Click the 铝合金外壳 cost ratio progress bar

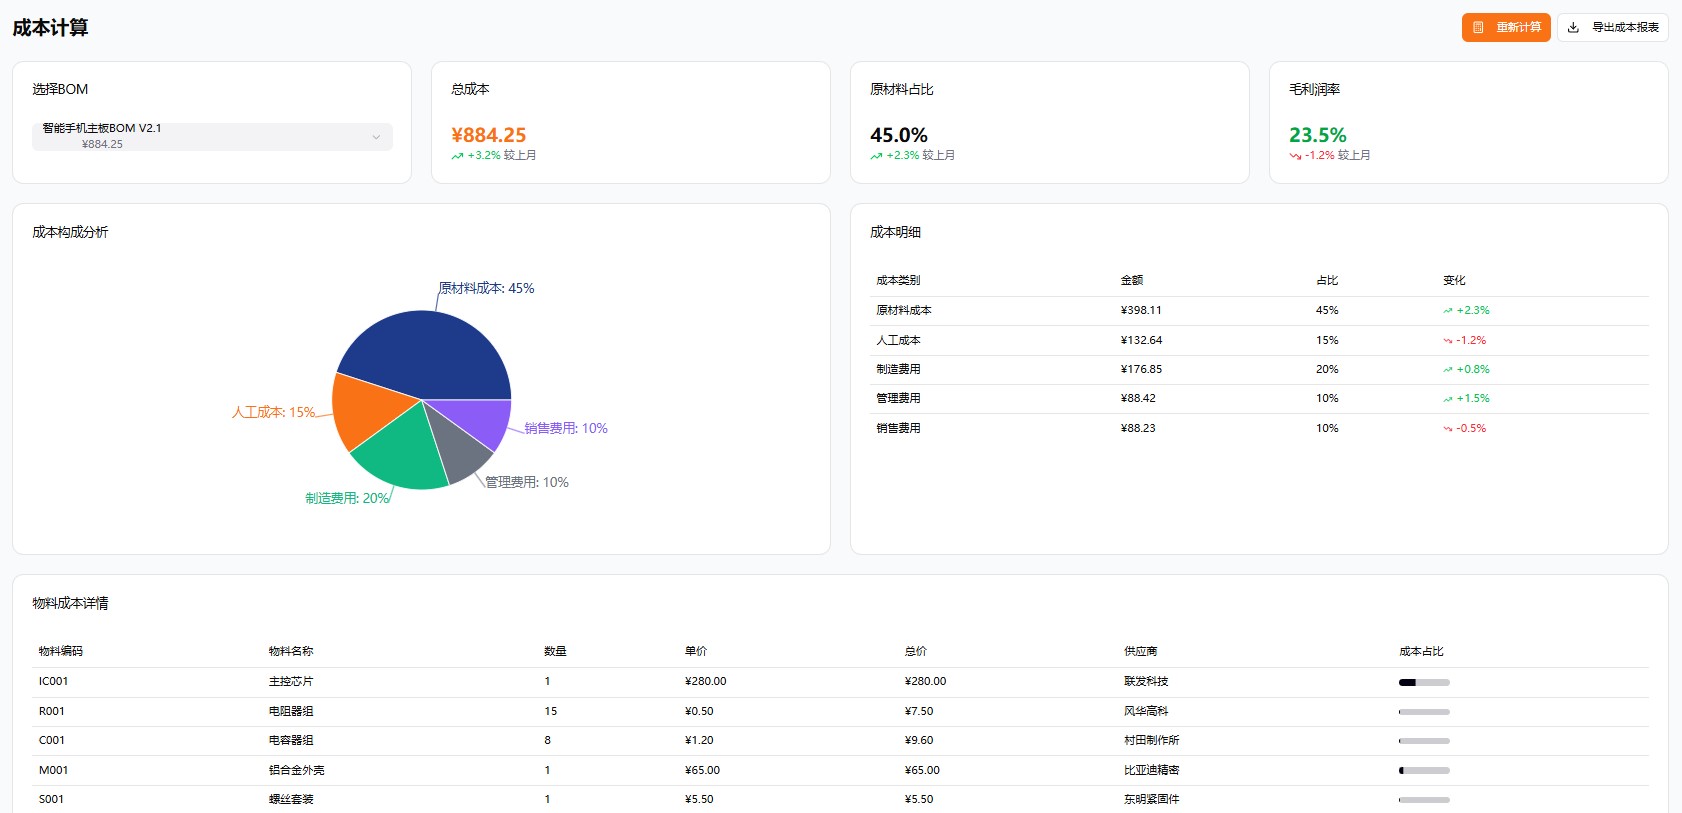[1424, 771]
